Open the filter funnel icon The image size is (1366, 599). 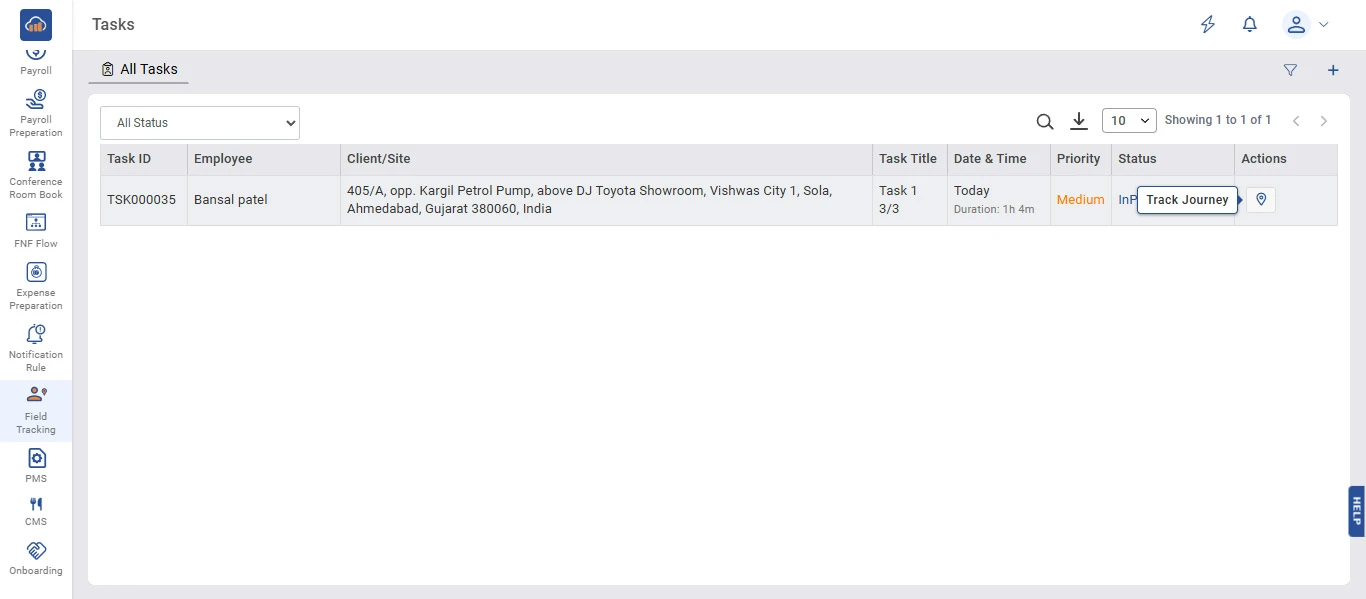click(1290, 70)
